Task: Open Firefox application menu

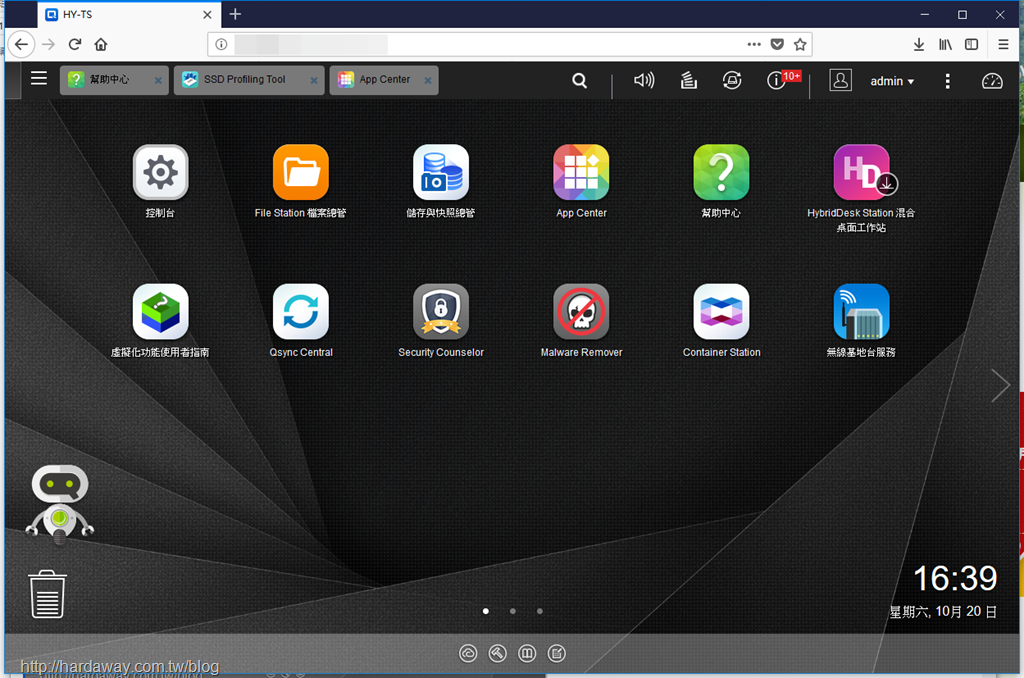Action: coord(1003,44)
